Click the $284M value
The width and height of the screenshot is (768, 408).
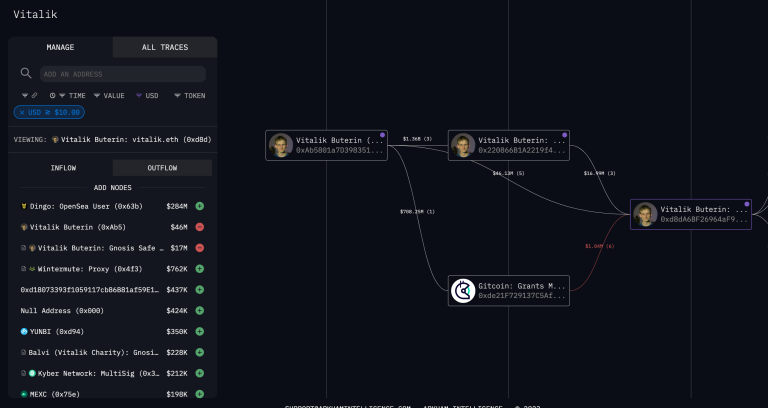[177, 206]
